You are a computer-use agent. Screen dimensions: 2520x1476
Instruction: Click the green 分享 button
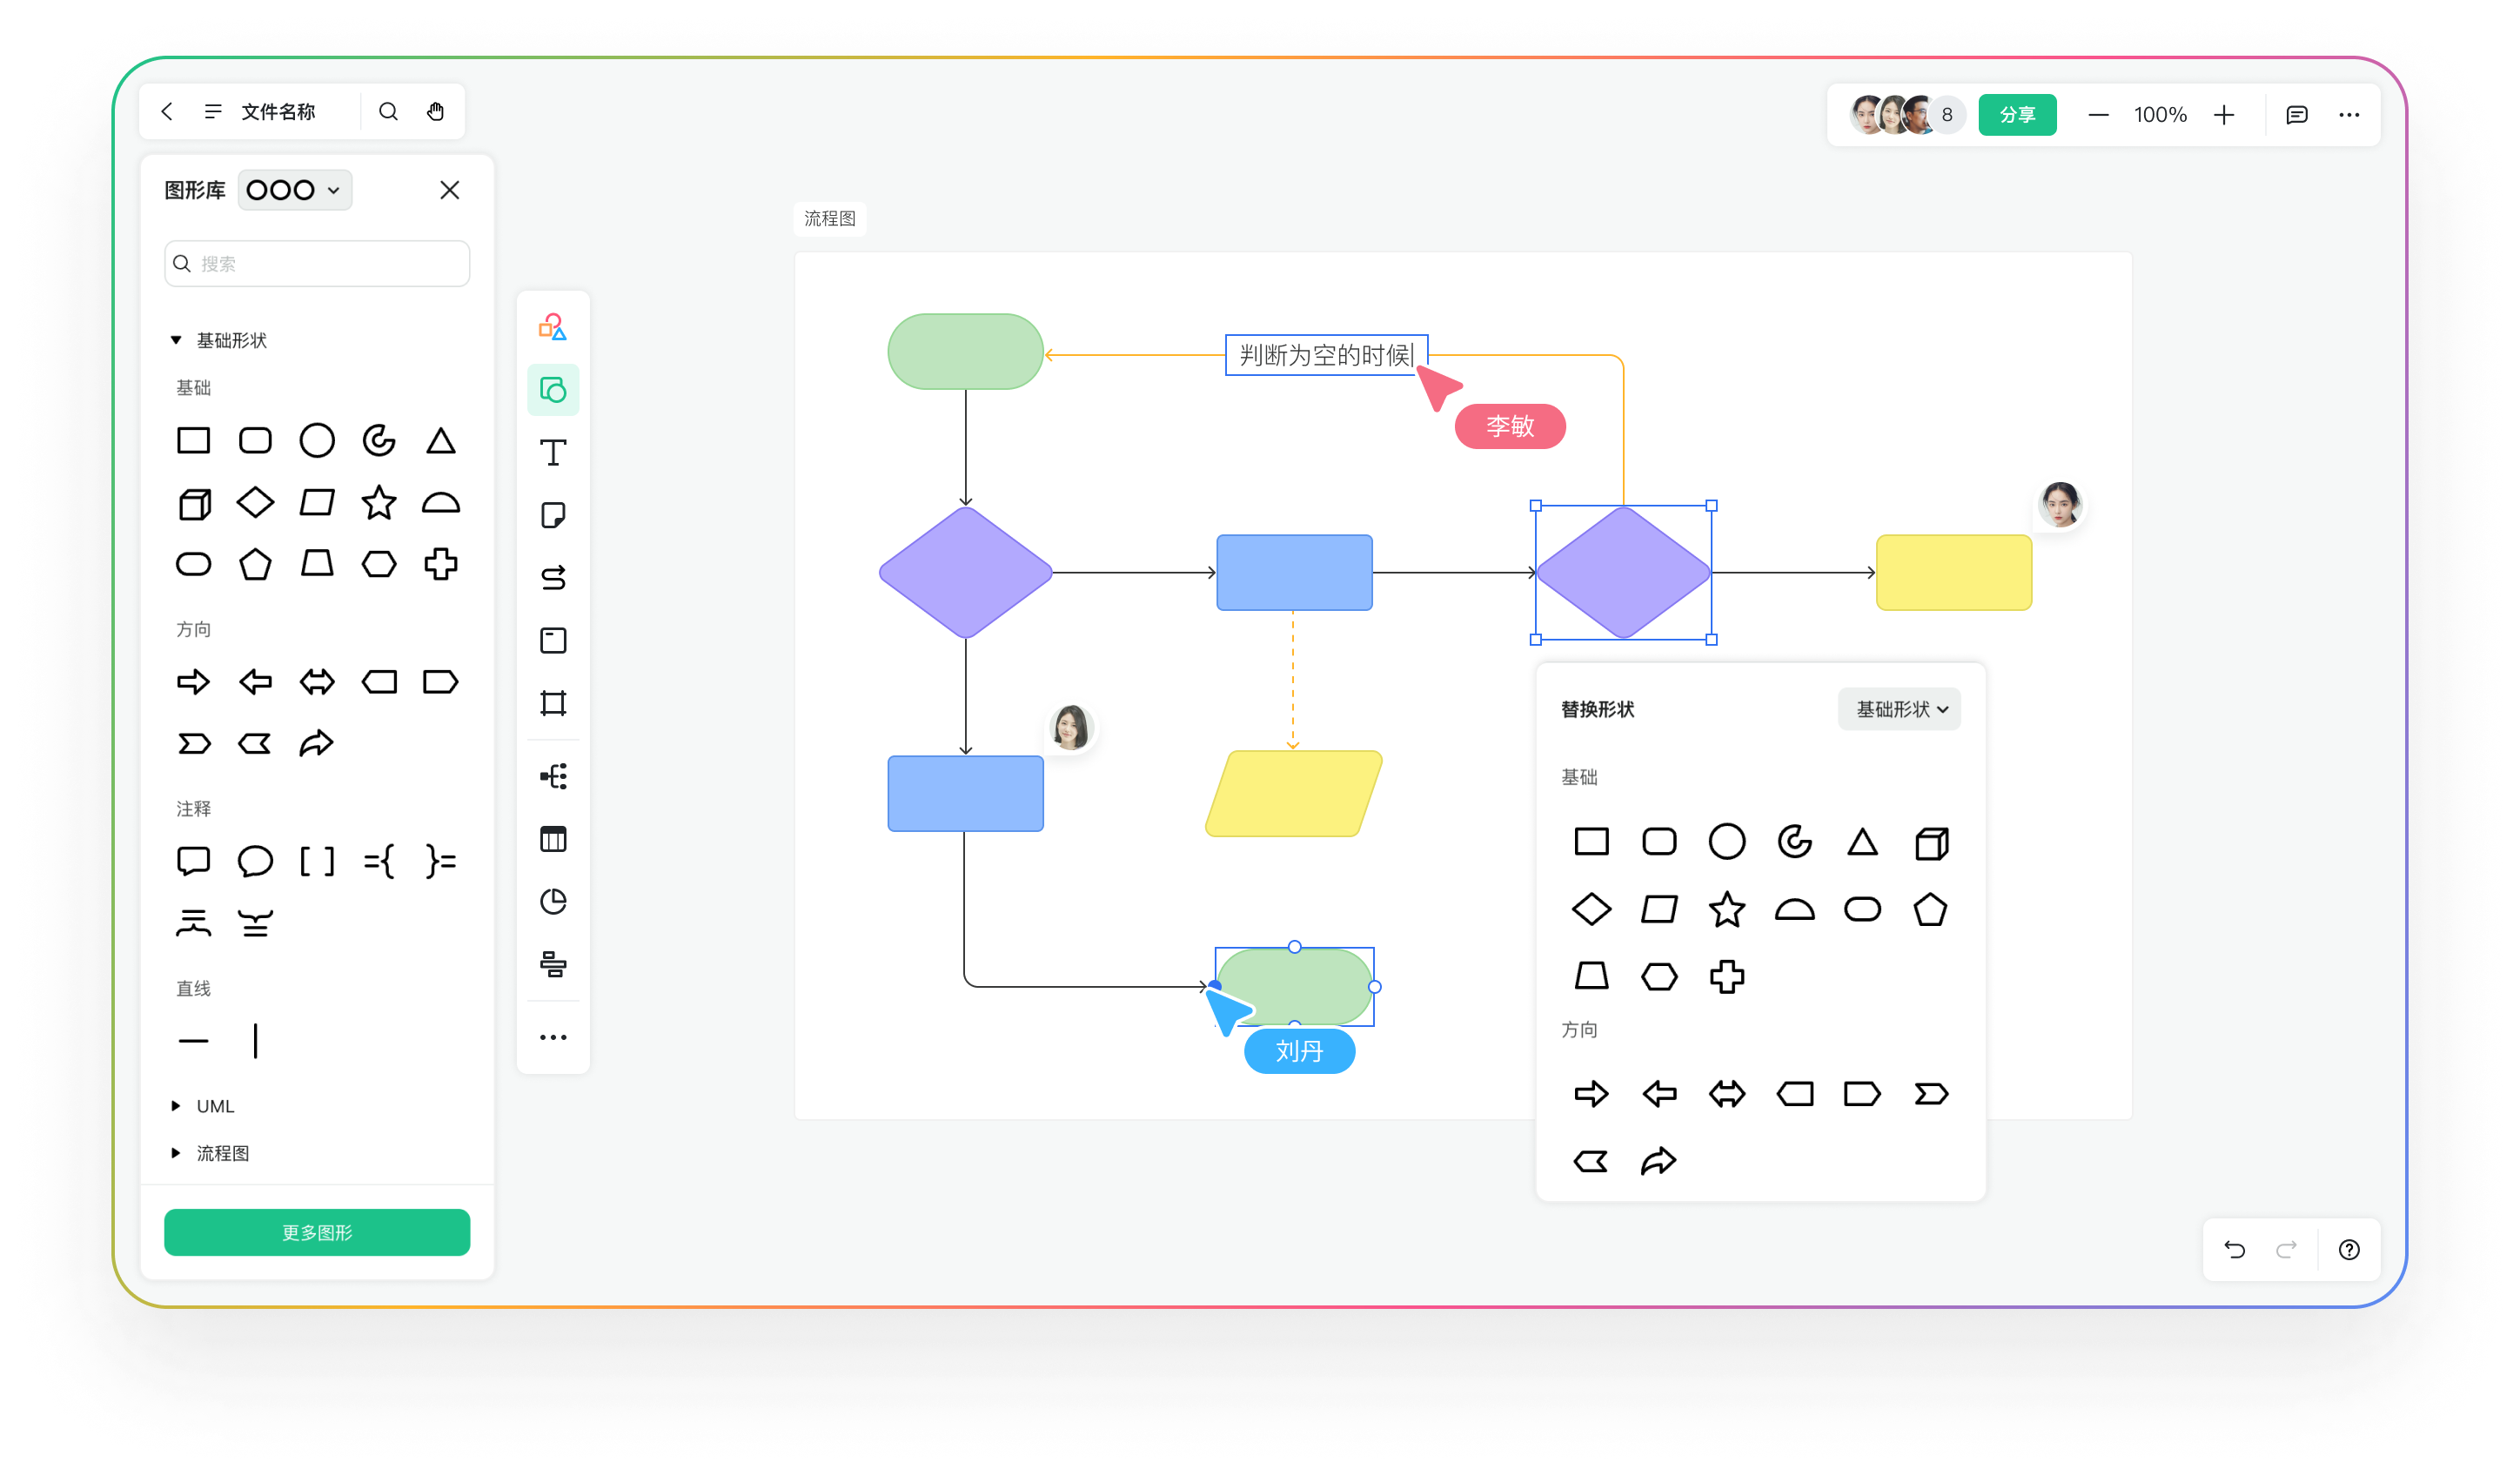[x=2017, y=115]
